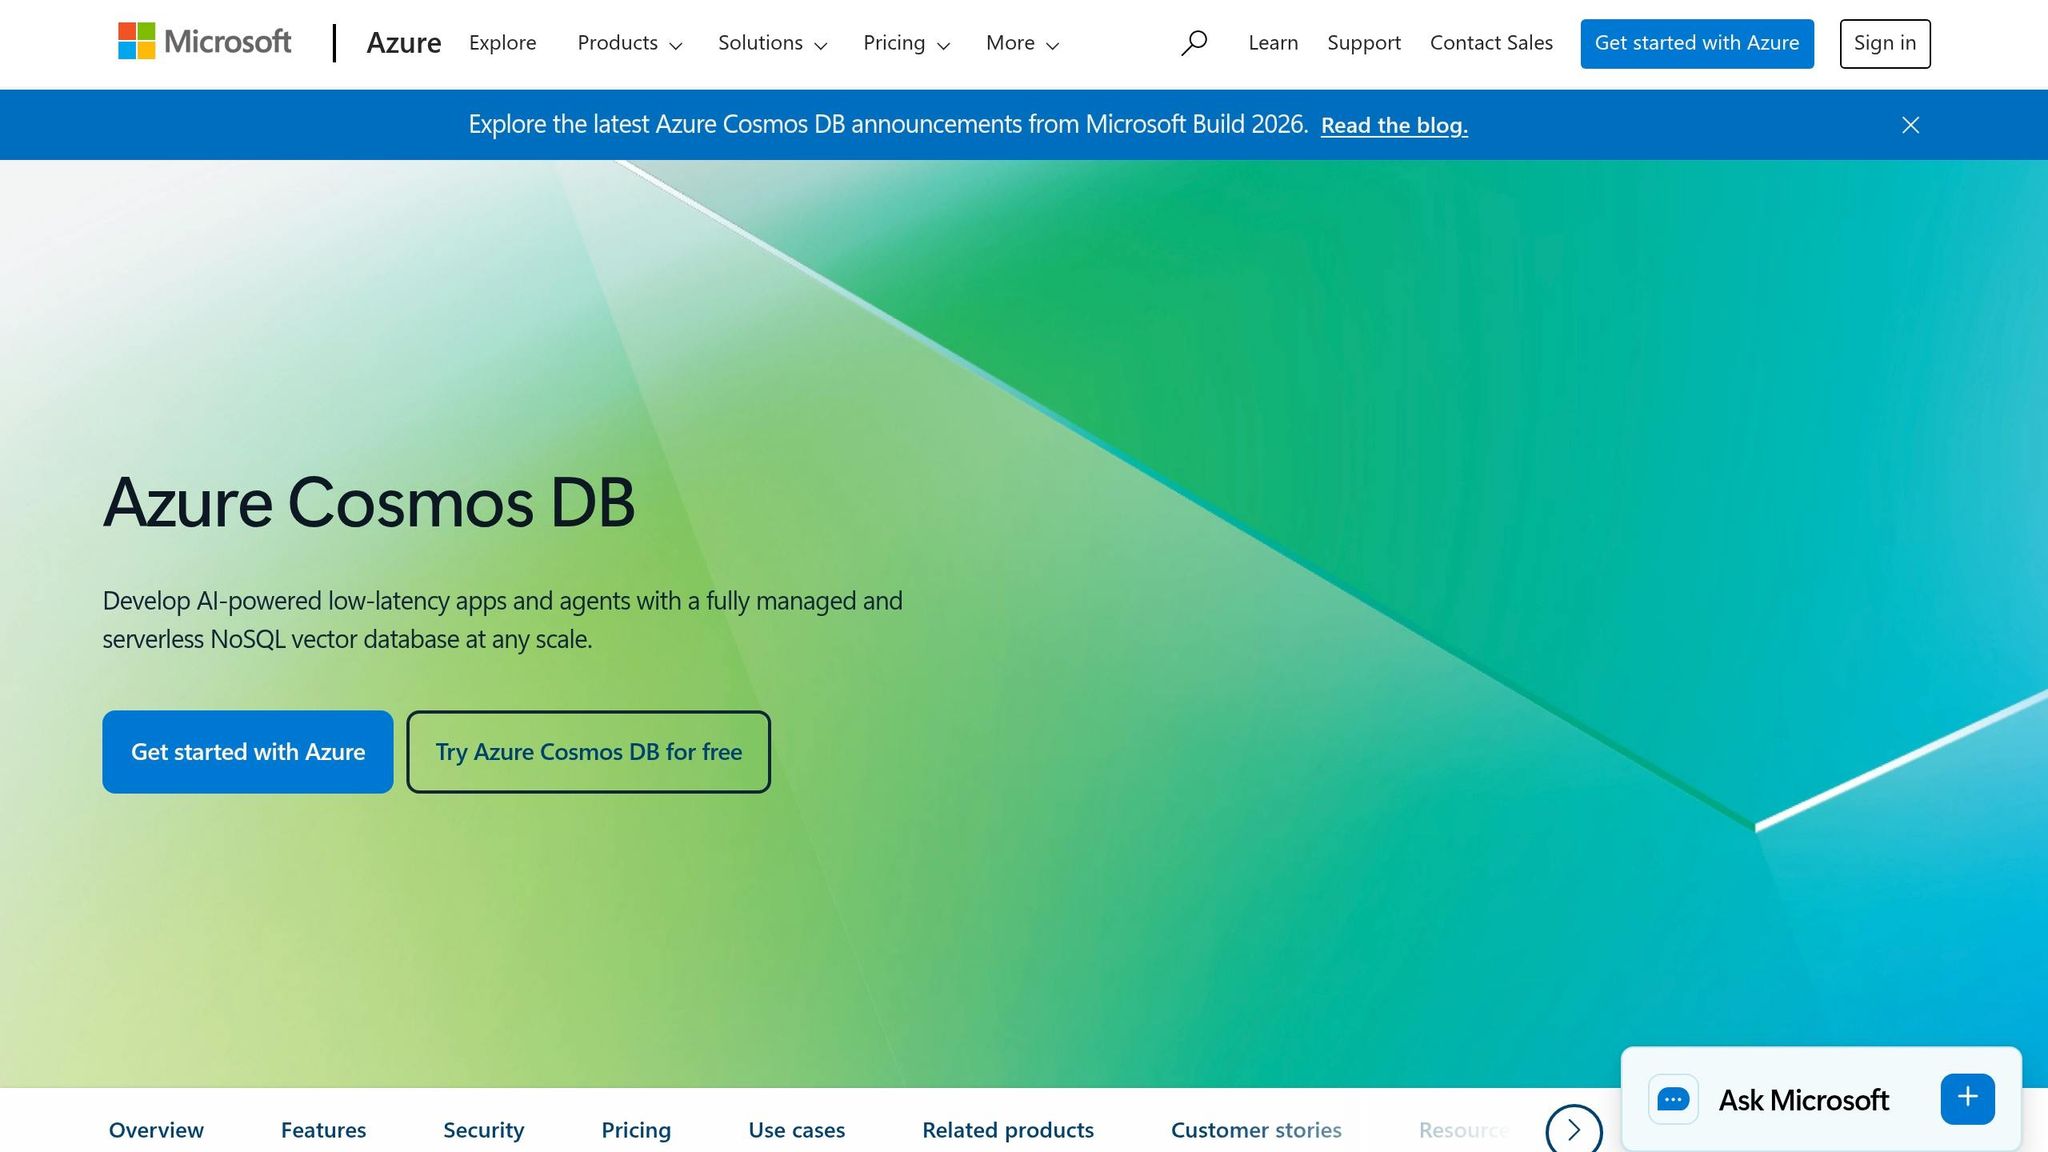Open the Explore menu item

coord(503,43)
